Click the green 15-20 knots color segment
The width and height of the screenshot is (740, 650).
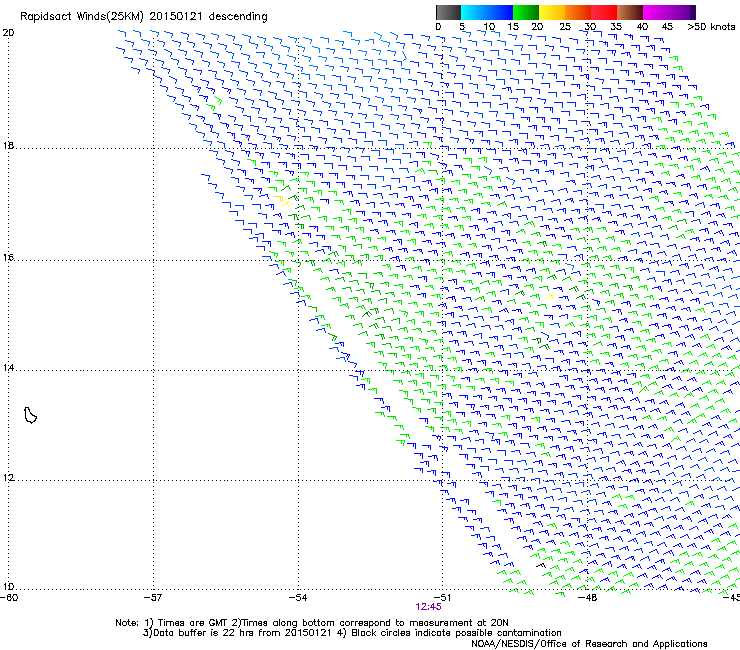tap(526, 12)
